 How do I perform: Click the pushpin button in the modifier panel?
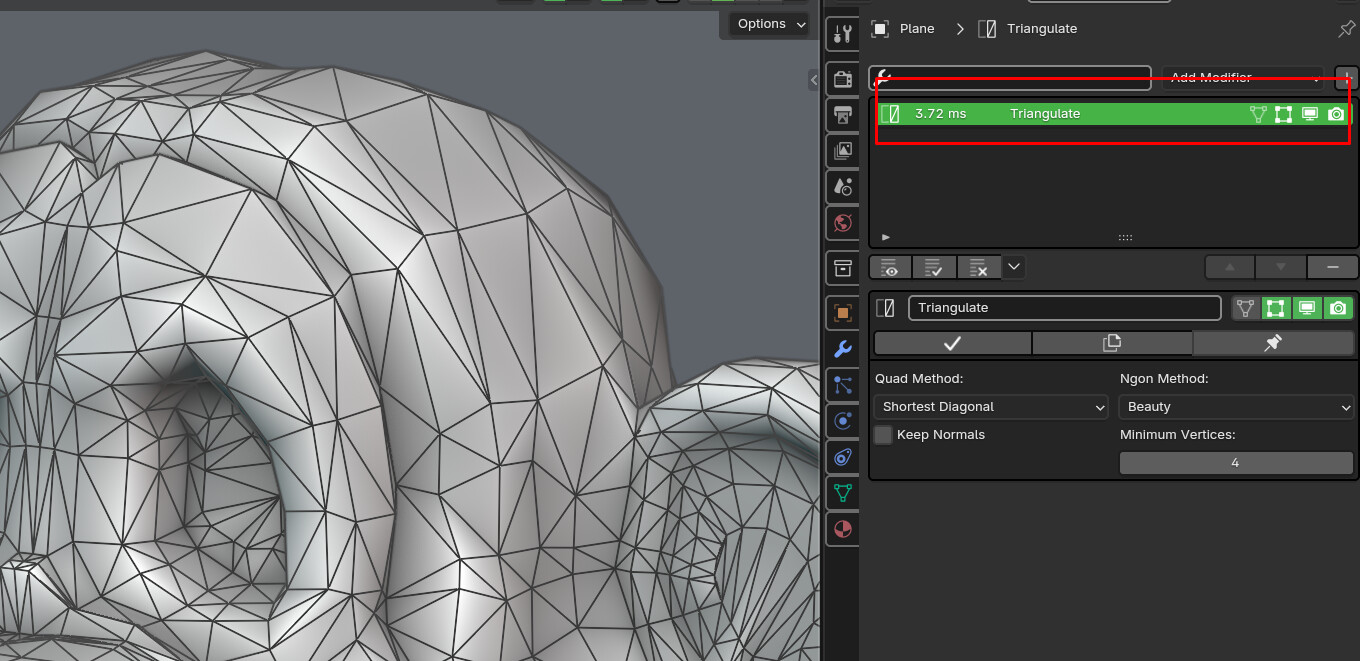point(1273,343)
